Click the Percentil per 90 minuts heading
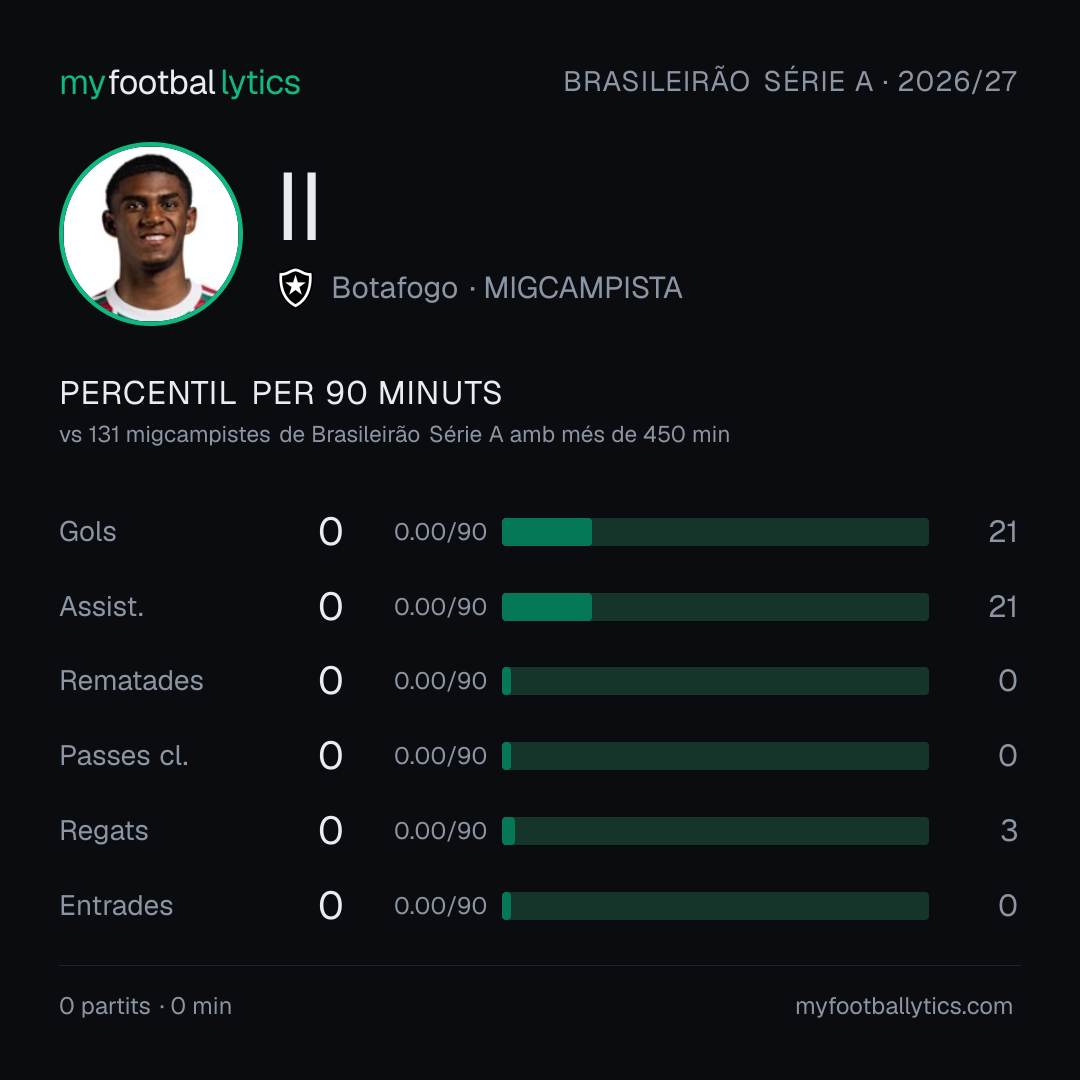The height and width of the screenshot is (1080, 1080). tap(280, 393)
